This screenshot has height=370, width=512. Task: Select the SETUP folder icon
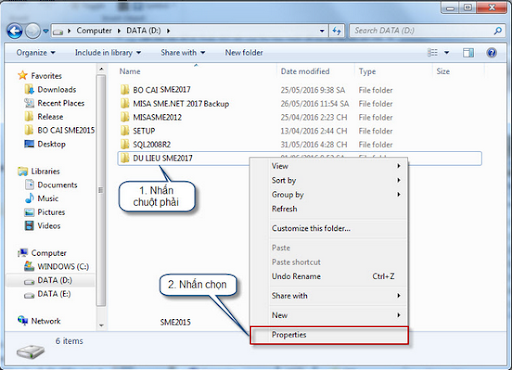tap(125, 131)
